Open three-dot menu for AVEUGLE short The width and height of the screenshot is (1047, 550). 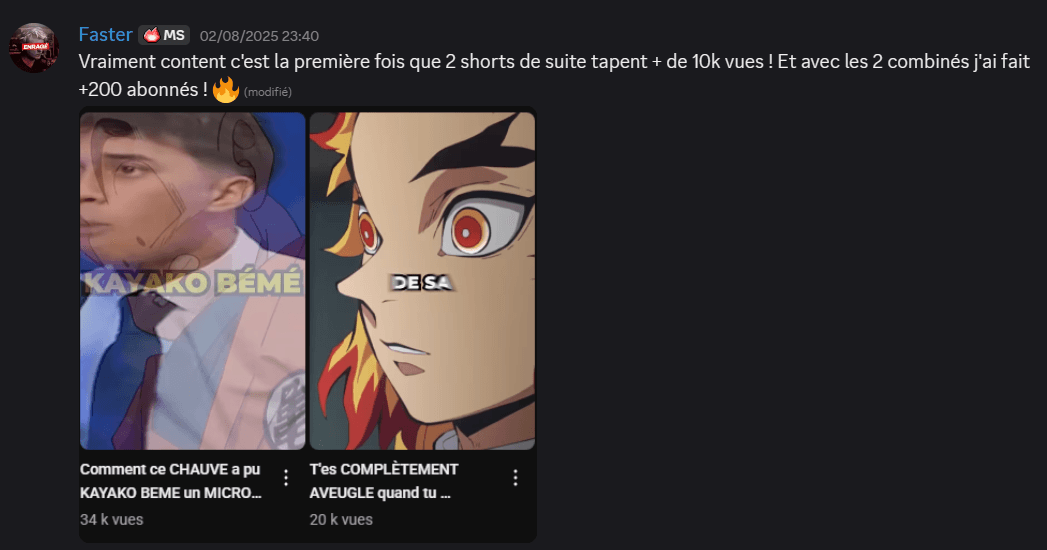[515, 477]
